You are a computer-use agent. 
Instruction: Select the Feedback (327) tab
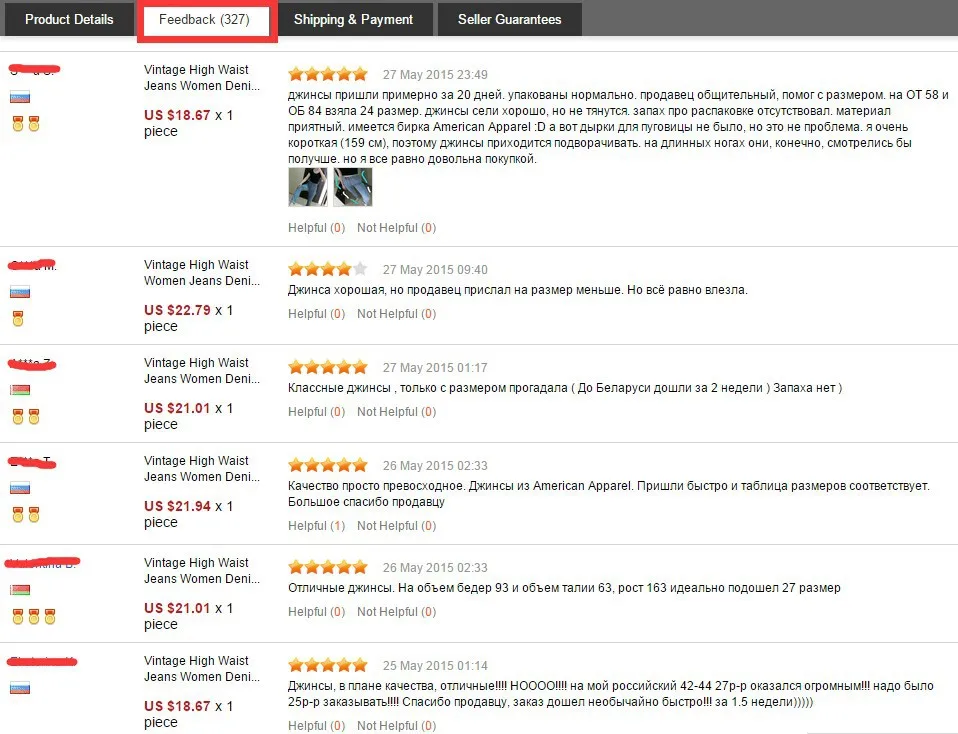click(x=205, y=20)
